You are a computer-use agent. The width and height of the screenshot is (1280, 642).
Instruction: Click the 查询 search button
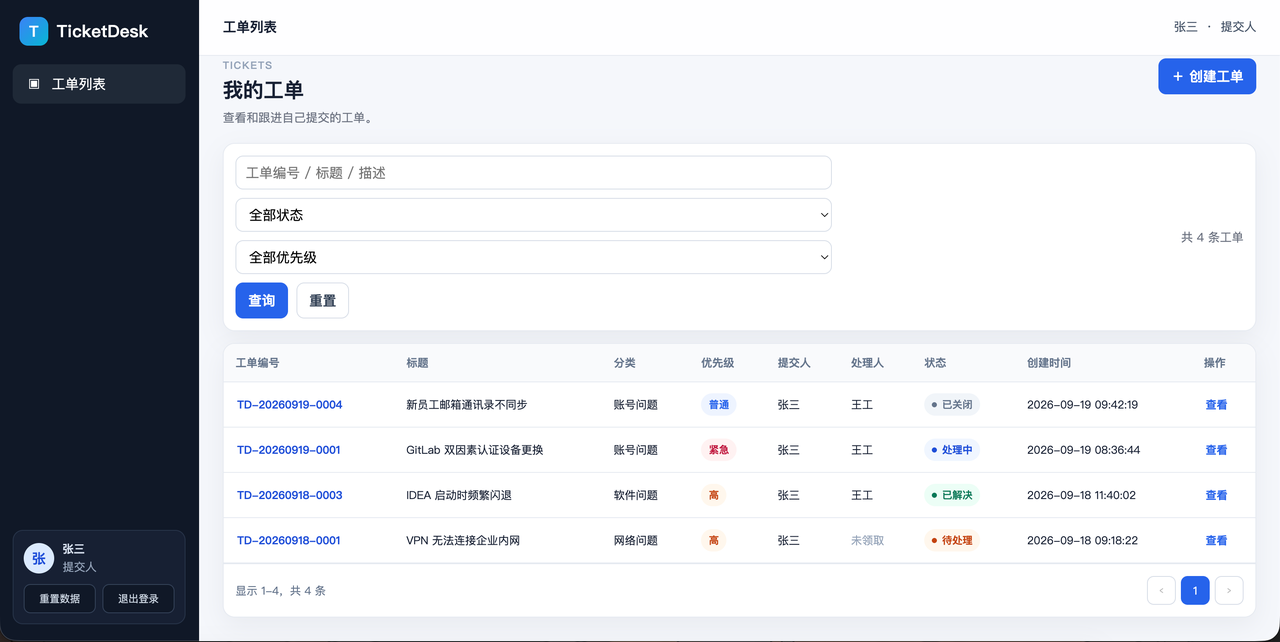click(x=262, y=300)
